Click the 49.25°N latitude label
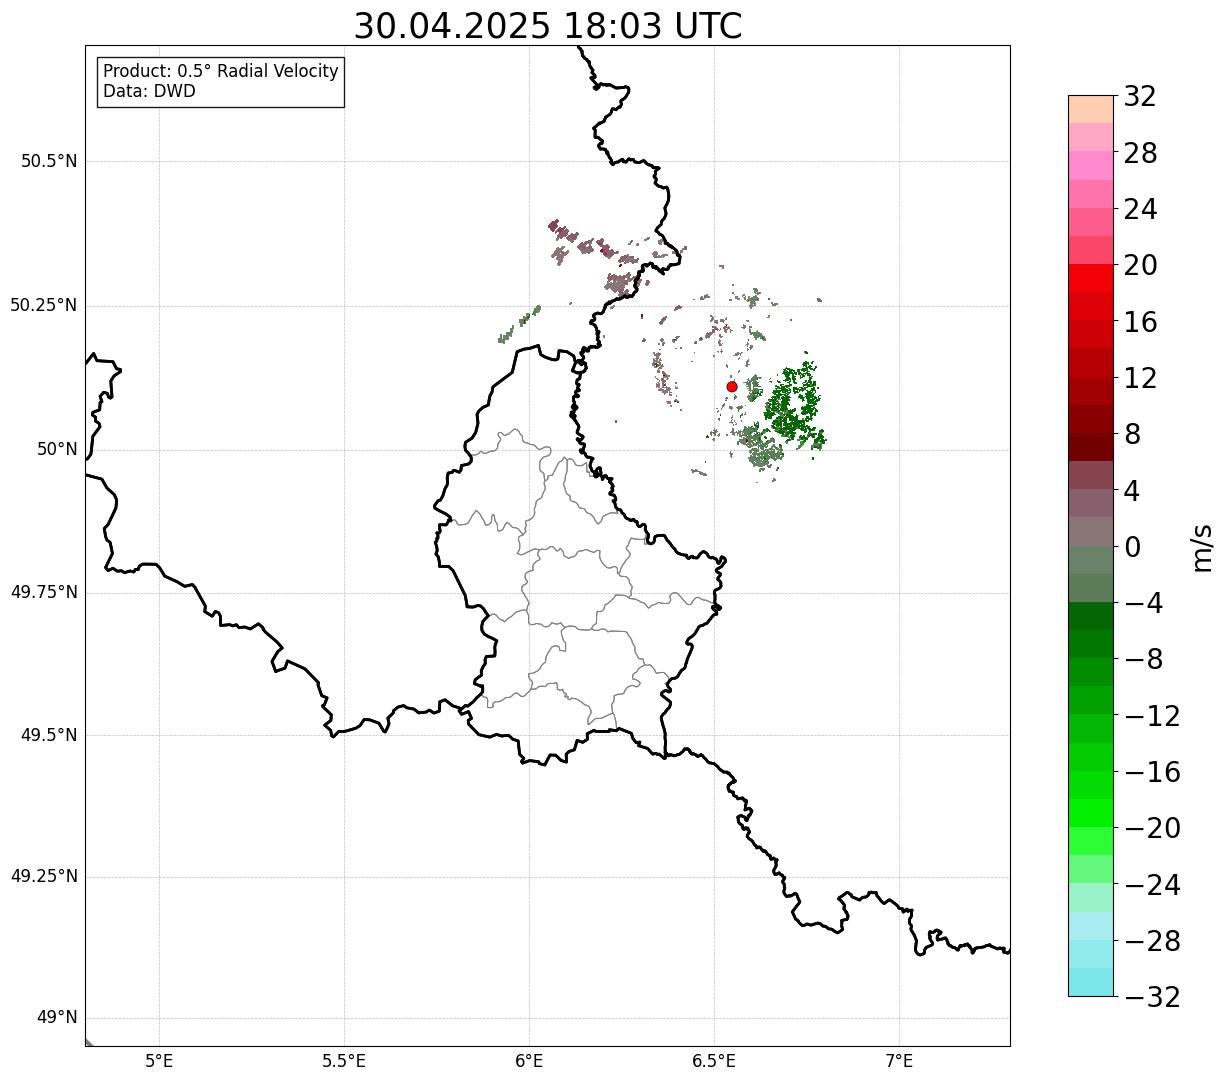Image resolution: width=1225 pixels, height=1081 pixels. click(x=43, y=877)
